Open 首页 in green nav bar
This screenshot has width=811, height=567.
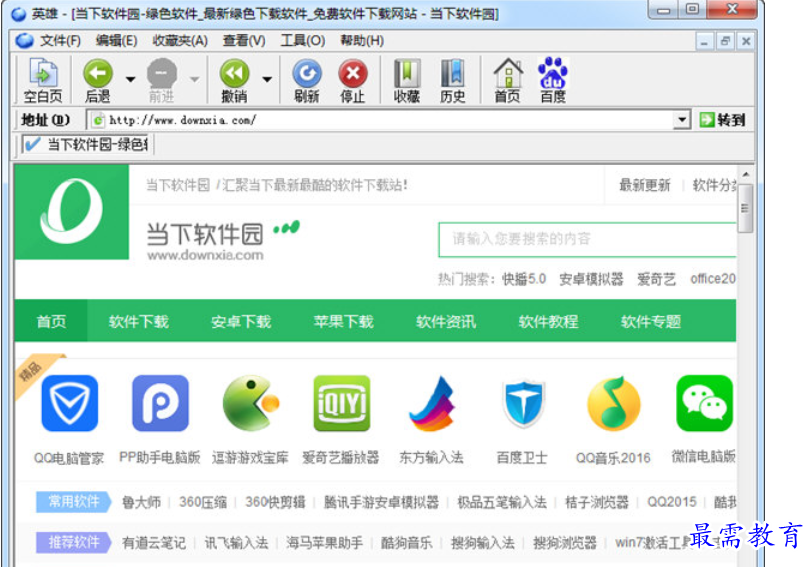click(51, 321)
